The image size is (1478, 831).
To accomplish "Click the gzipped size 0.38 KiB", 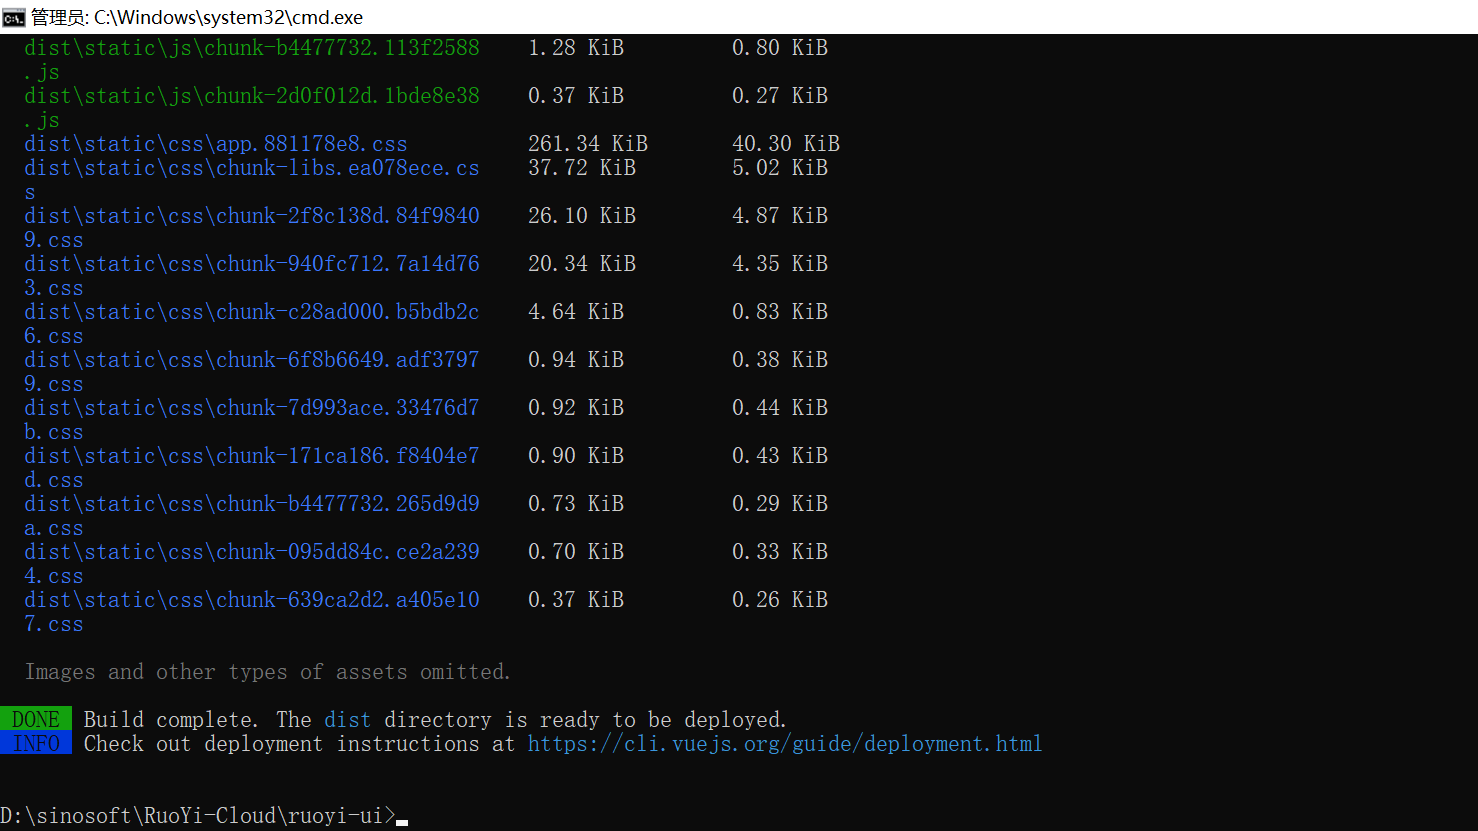I will pyautogui.click(x=780, y=360).
